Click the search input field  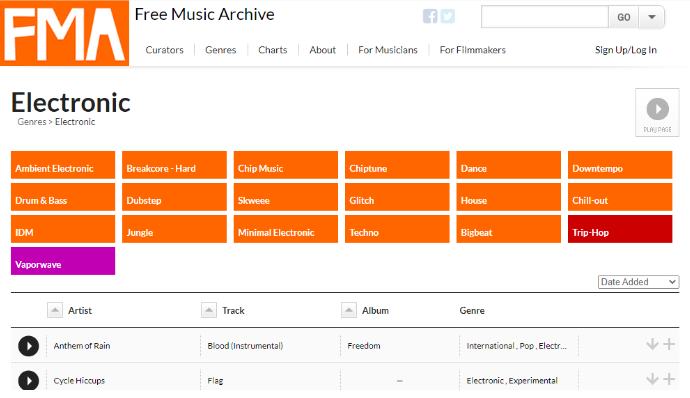tap(545, 17)
